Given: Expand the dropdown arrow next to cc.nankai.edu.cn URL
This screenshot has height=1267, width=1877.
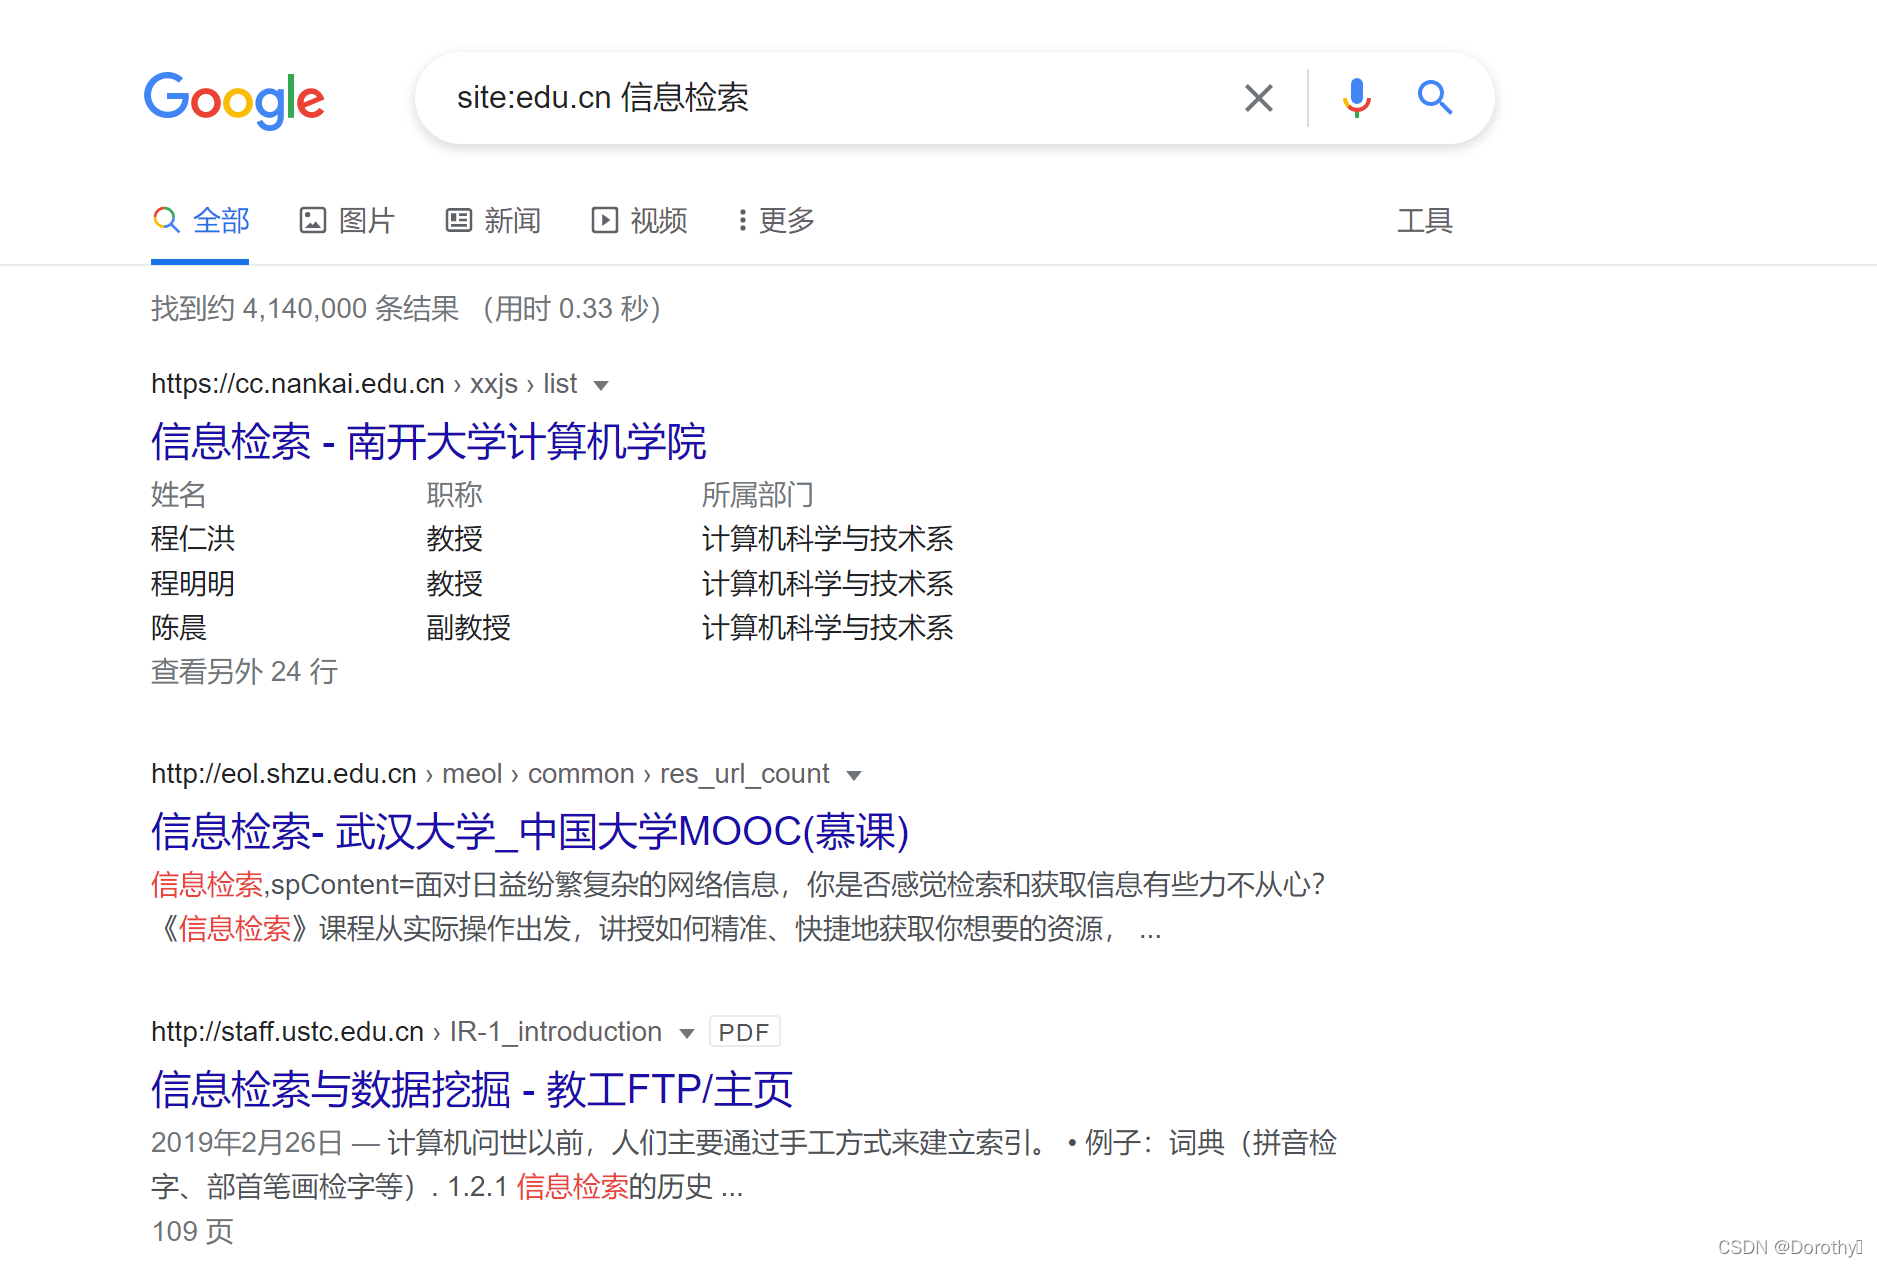Looking at the screenshot, I should [x=601, y=385].
